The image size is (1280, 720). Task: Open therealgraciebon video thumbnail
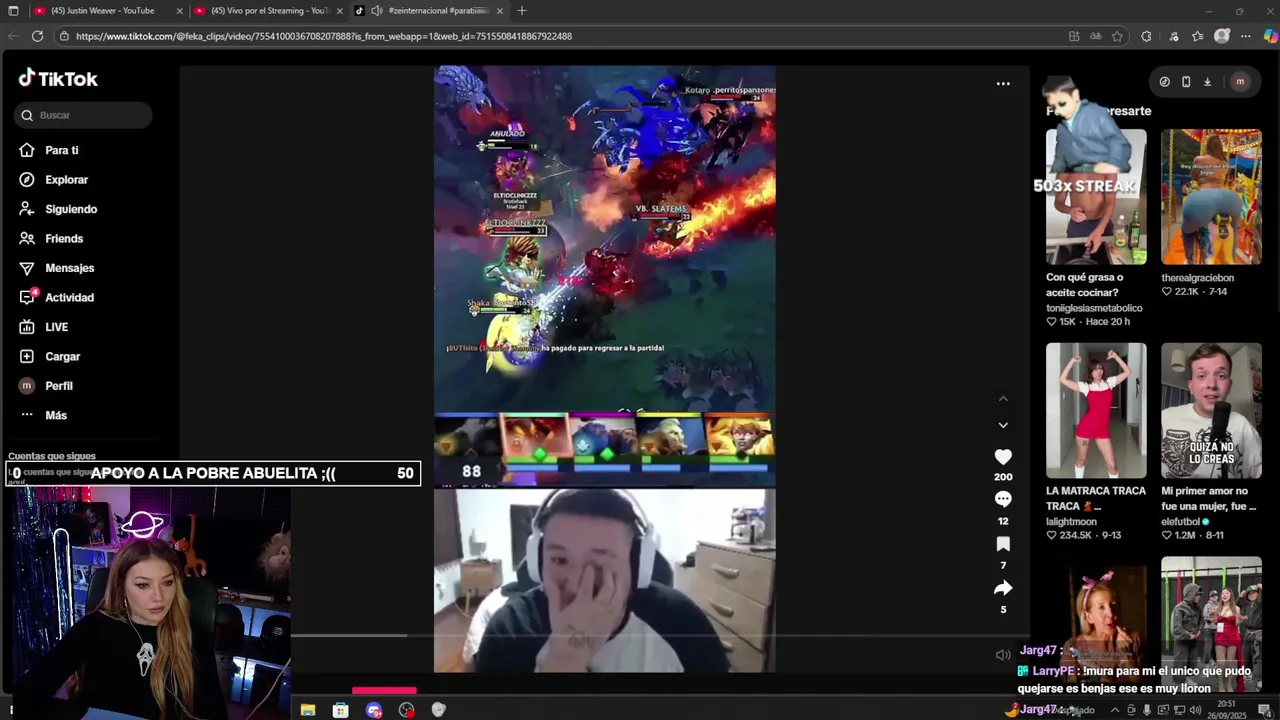pyautogui.click(x=1211, y=196)
